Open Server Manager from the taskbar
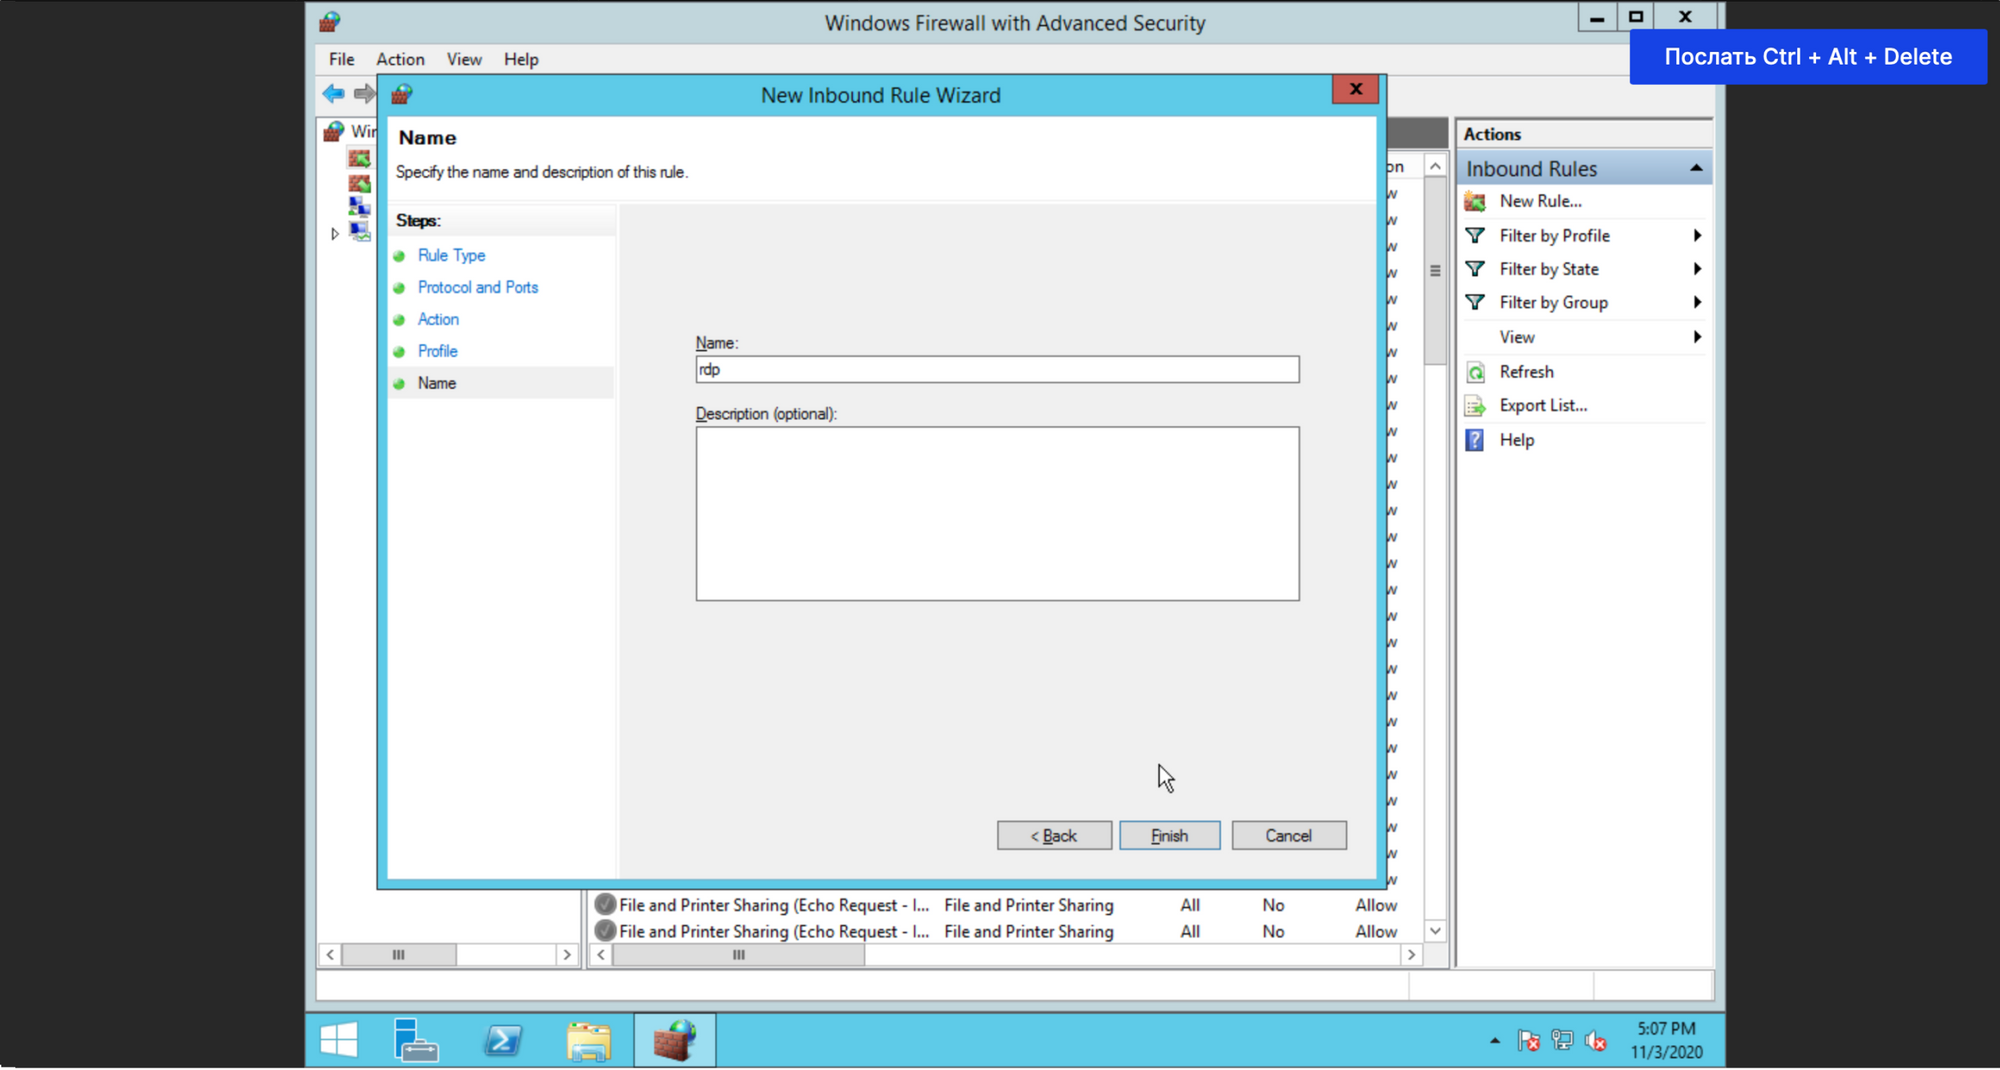 pos(415,1040)
